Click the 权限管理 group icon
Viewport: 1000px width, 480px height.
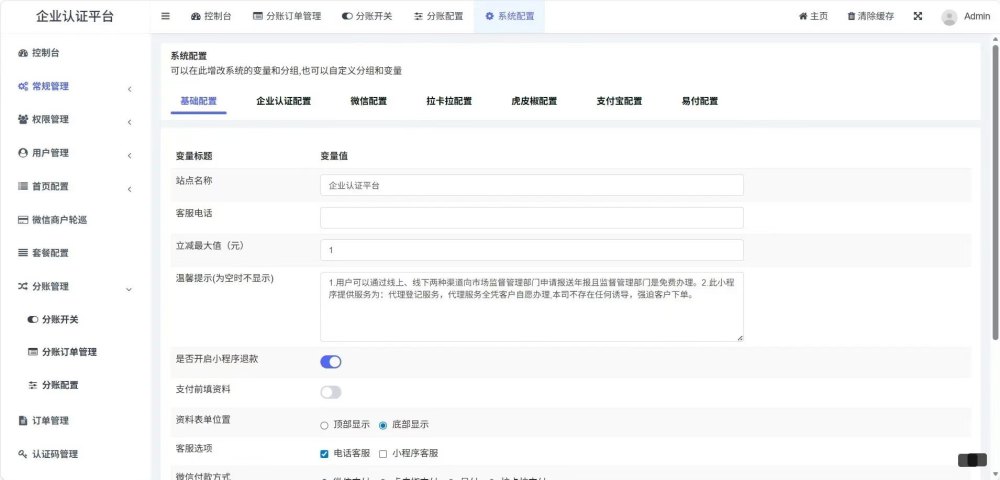point(22,120)
